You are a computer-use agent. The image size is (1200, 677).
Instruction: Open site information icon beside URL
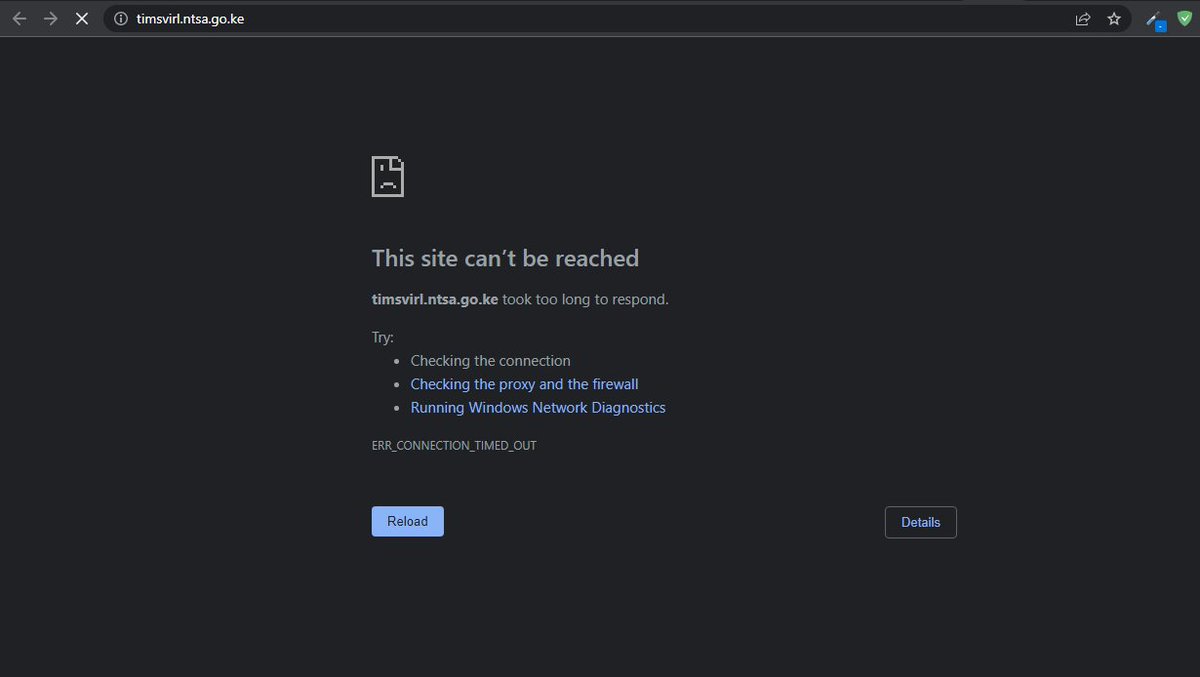120,18
